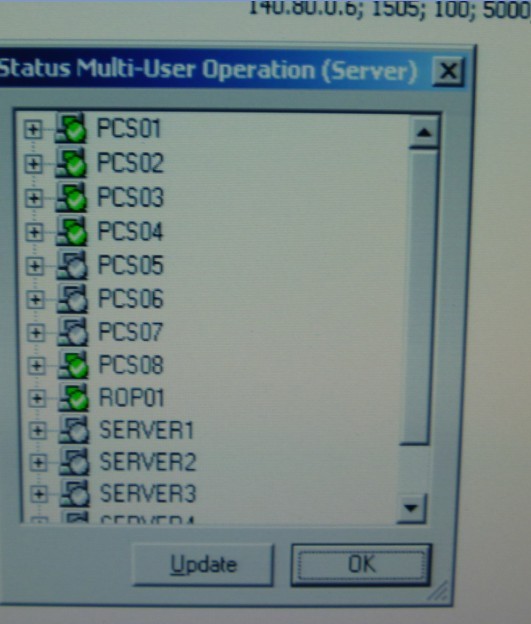The width and height of the screenshot is (531, 624).
Task: Click the Update button
Action: tap(203, 565)
